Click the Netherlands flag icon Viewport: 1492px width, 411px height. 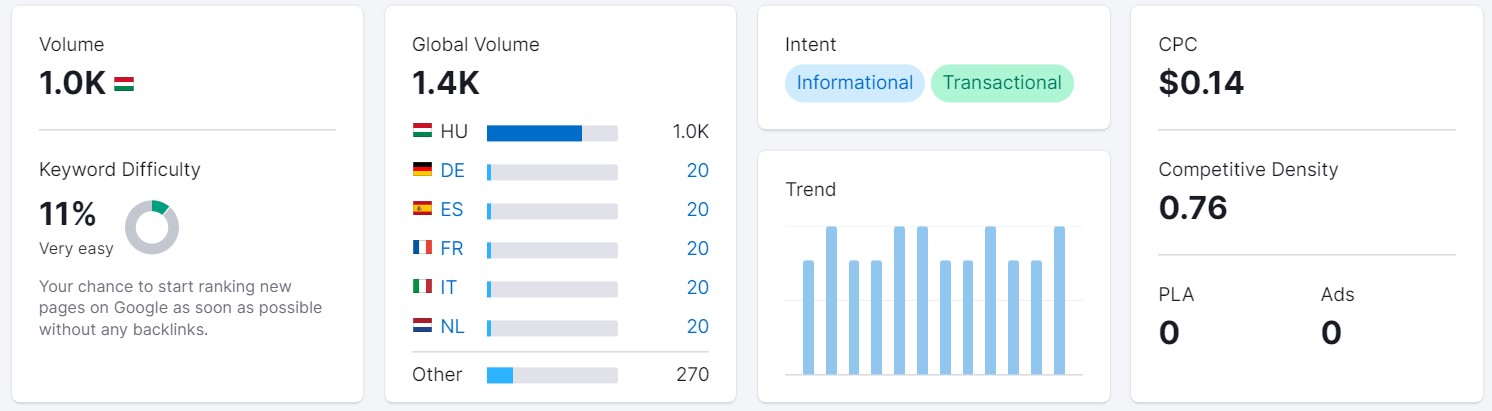click(422, 326)
